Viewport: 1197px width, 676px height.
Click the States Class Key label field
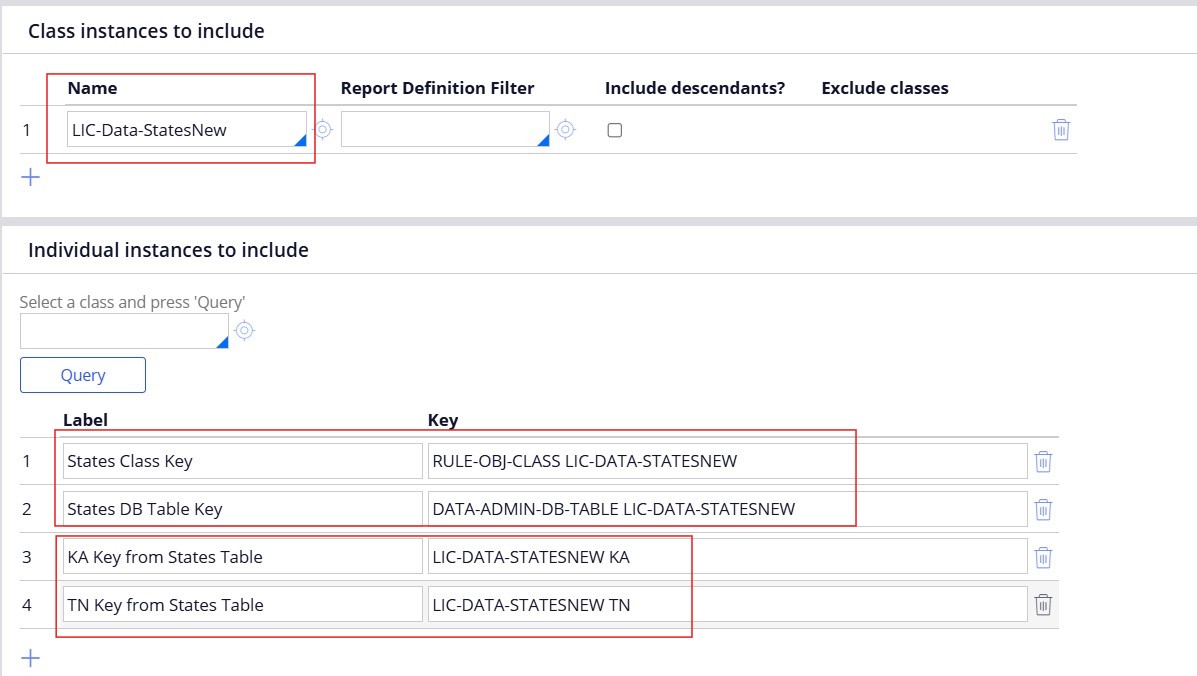242,461
